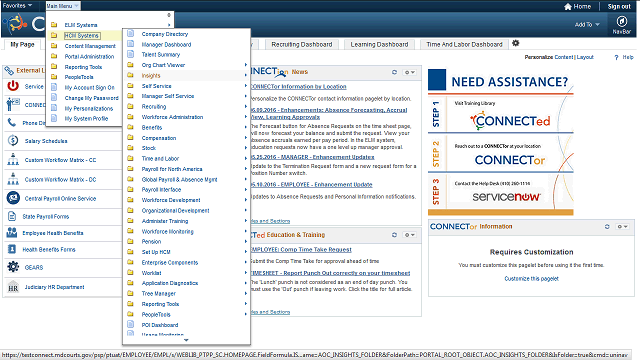Refresh the CONNECTion News pagelet
640x360 pixels.
(394, 72)
